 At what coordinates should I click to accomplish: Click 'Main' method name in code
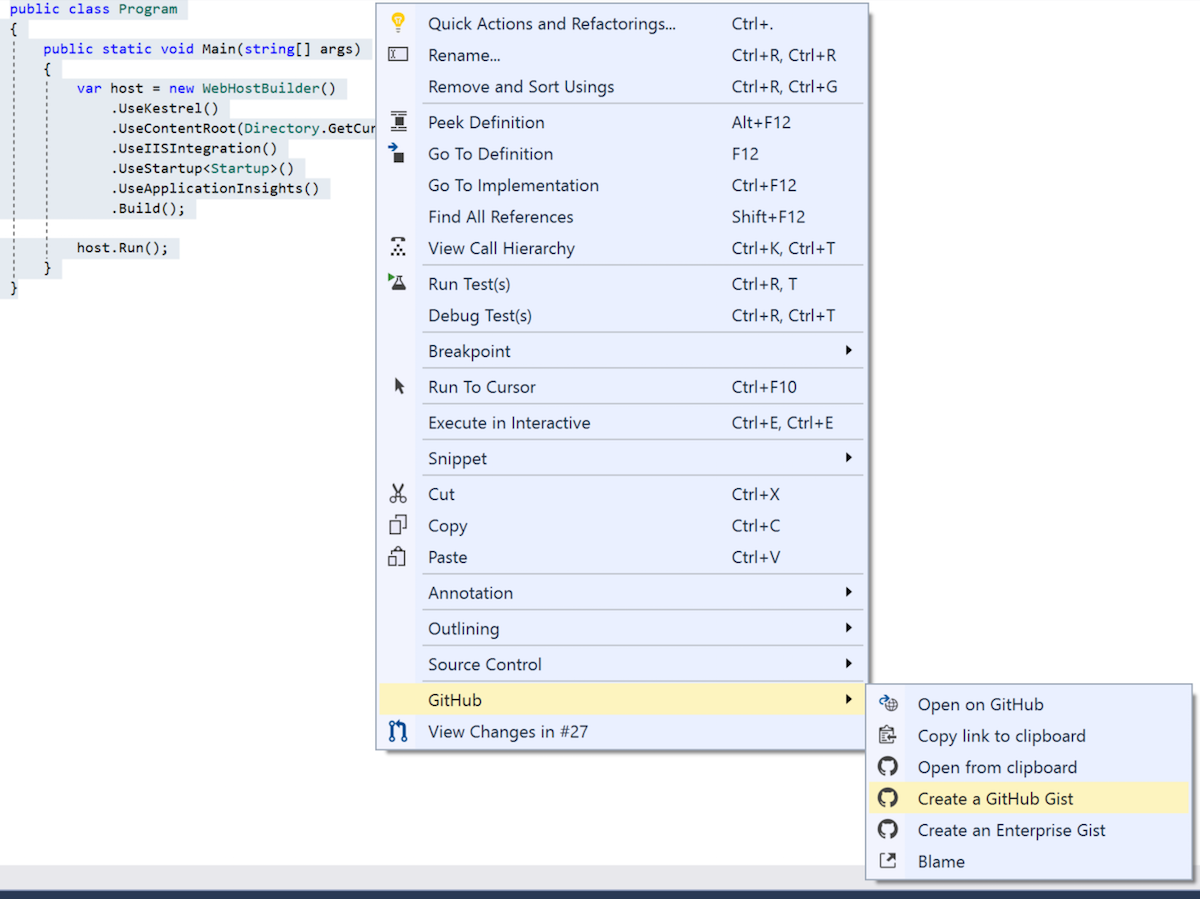[219, 48]
